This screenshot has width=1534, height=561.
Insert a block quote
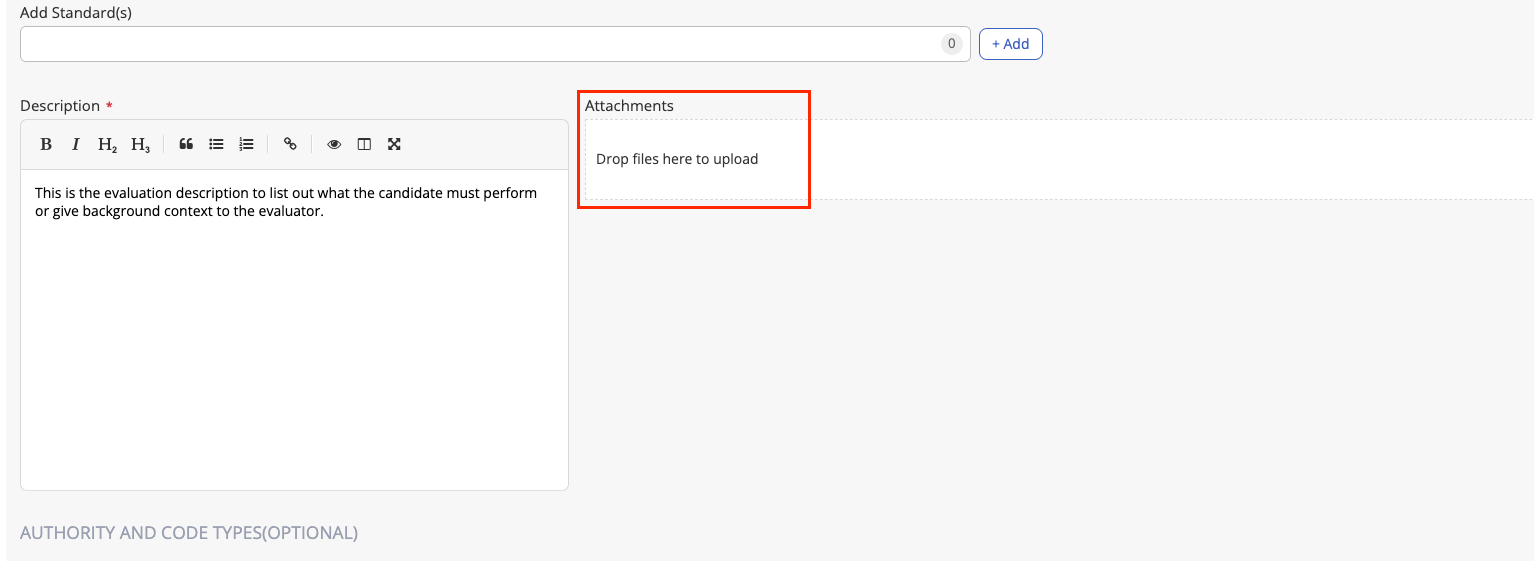click(x=186, y=144)
